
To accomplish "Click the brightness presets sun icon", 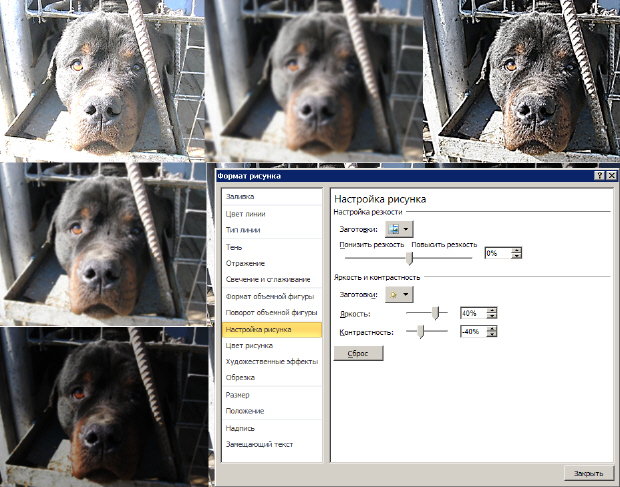I will [393, 294].
